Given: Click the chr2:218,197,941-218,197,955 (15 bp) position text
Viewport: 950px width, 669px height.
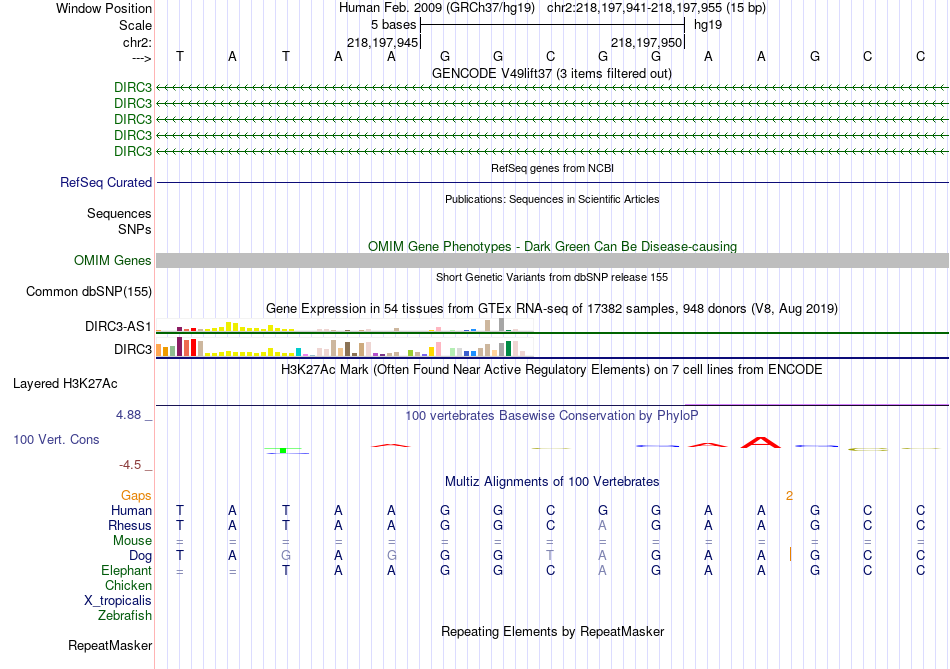Looking at the screenshot, I should [656, 8].
